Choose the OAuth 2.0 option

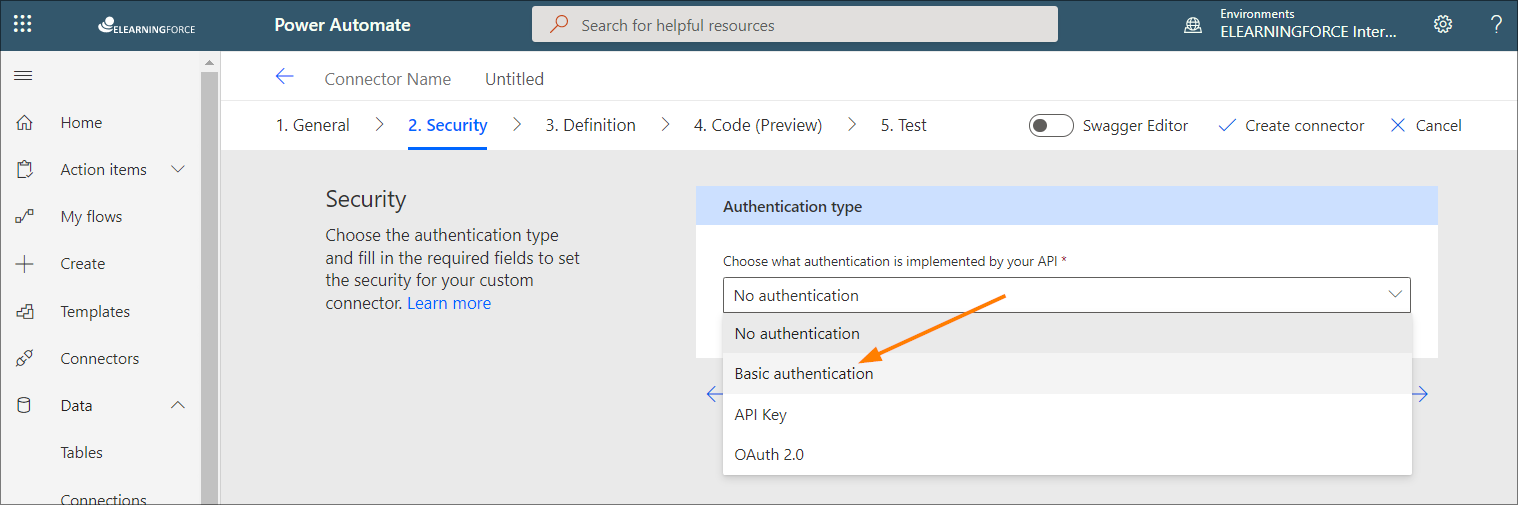[x=769, y=455]
